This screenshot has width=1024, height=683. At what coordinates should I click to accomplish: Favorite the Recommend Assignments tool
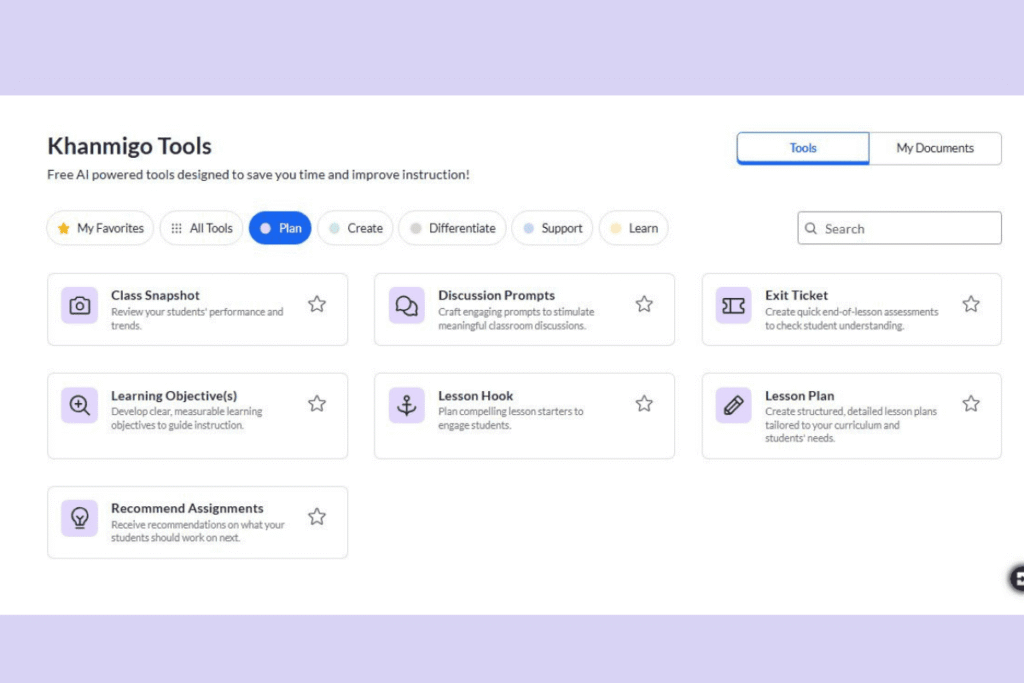[317, 516]
